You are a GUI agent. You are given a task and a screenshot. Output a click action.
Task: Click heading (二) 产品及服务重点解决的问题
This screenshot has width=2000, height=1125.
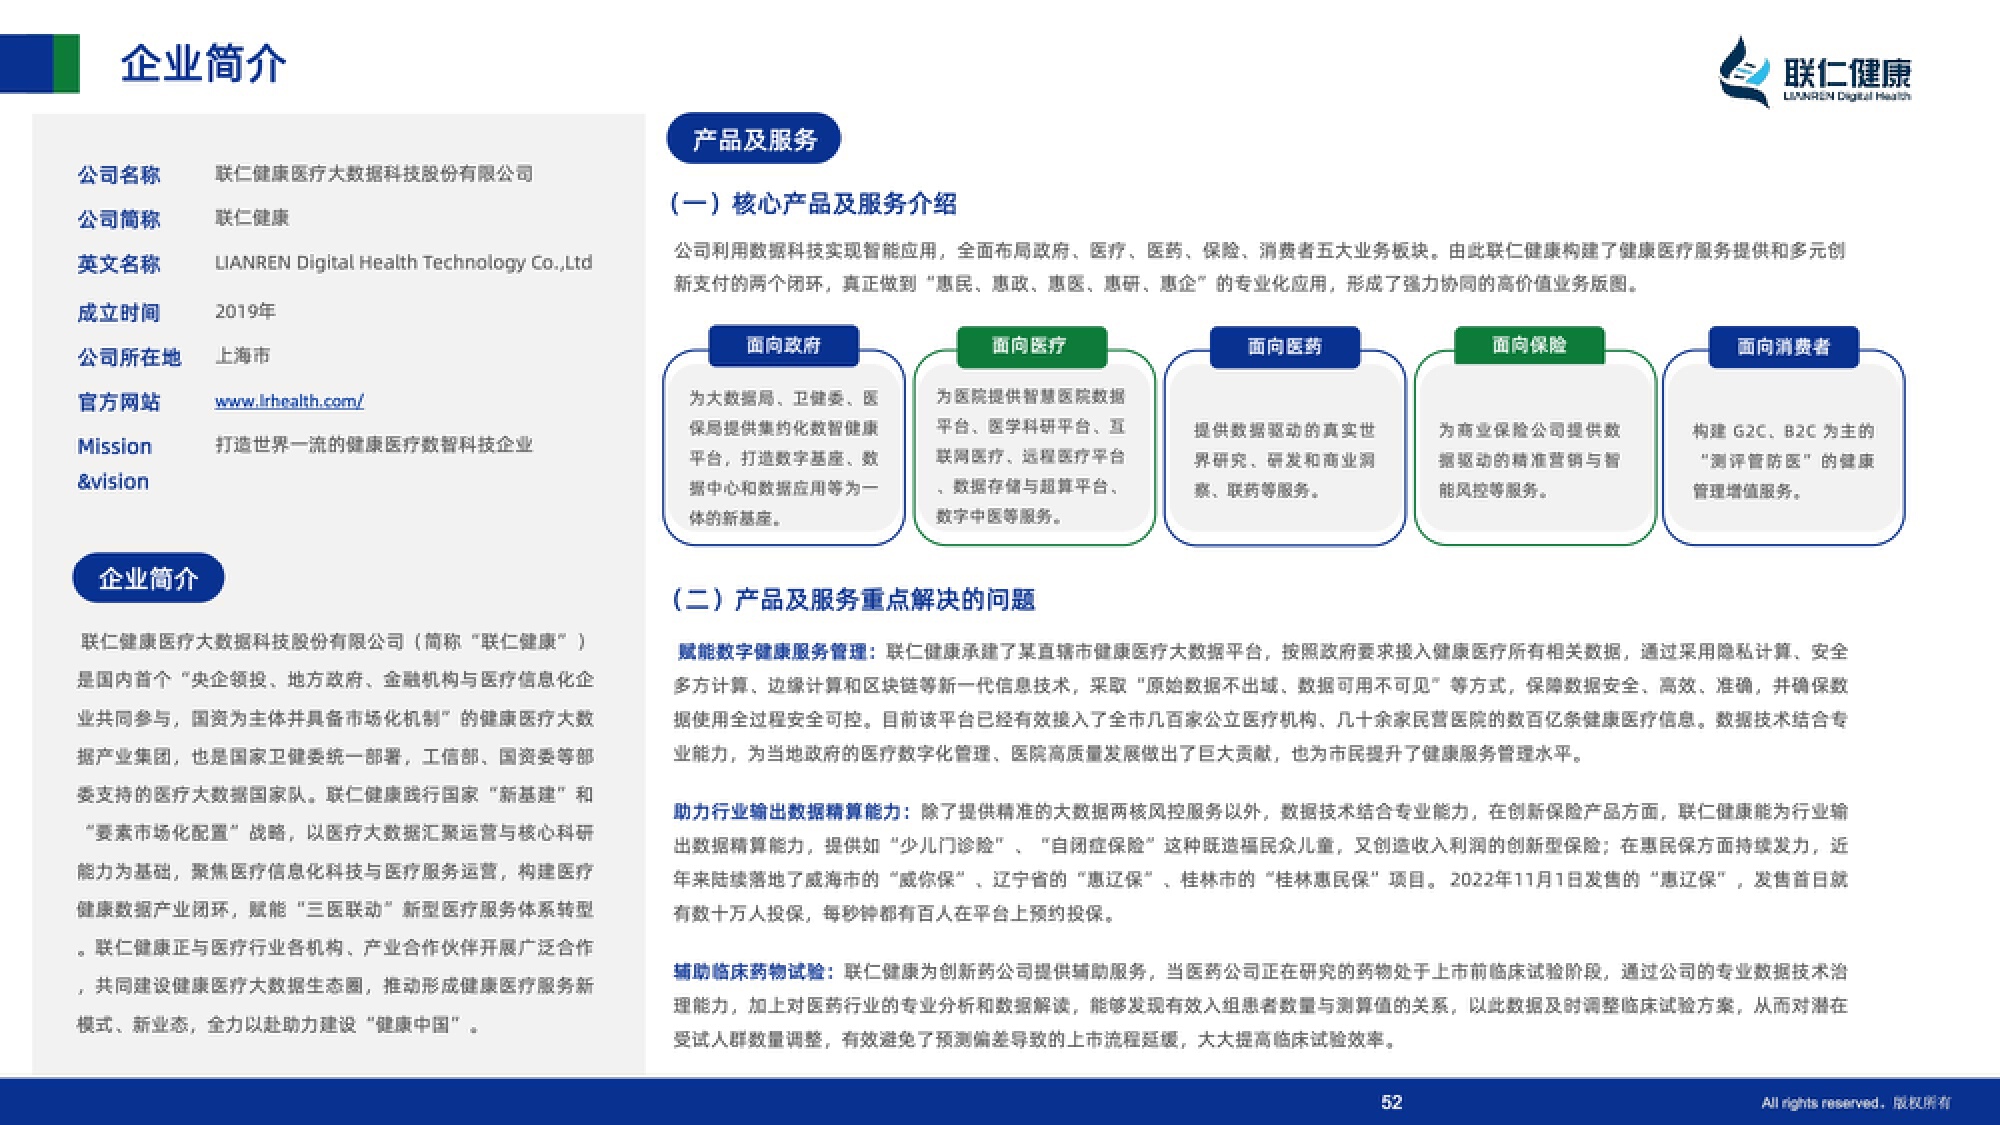point(853,599)
